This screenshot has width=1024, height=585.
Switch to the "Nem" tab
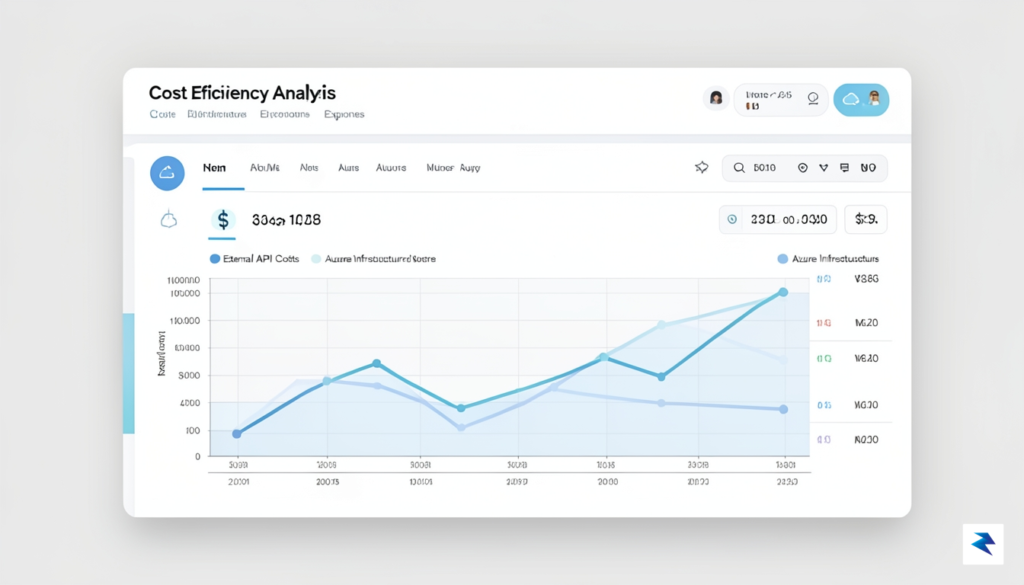point(214,168)
